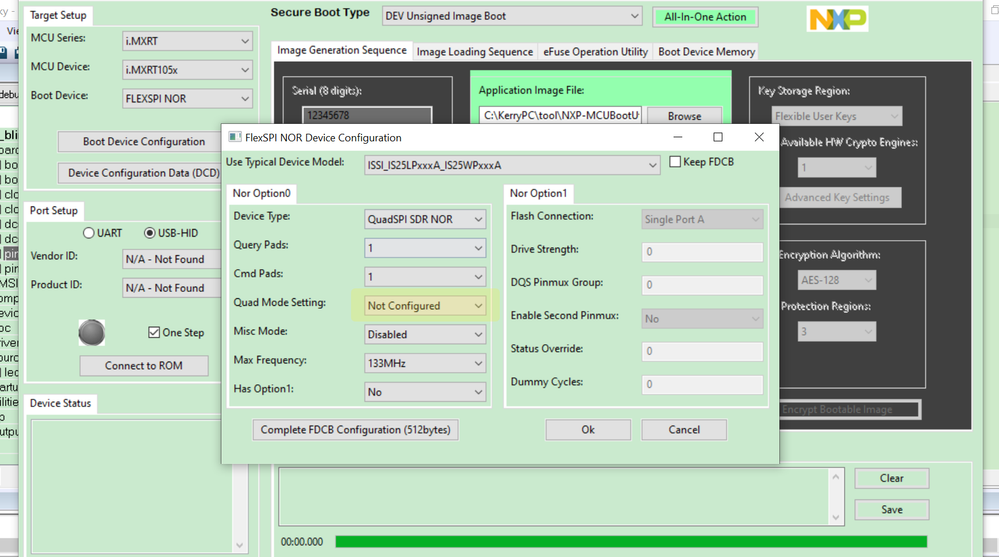Viewport: 999px width, 557px height.
Task: Click log scrollbar up arrow
Action: click(x=836, y=477)
